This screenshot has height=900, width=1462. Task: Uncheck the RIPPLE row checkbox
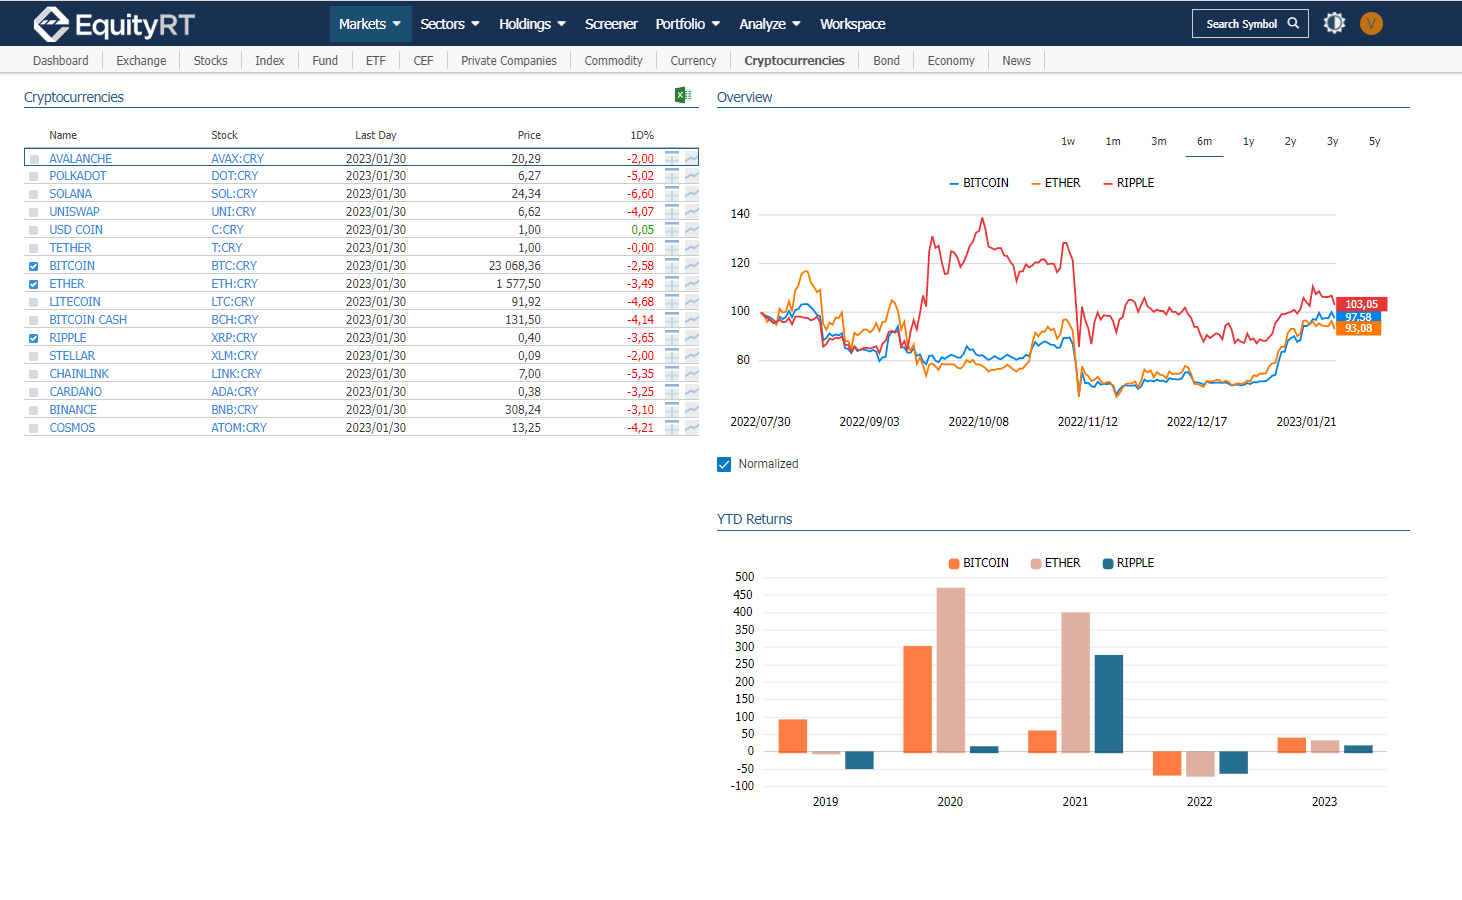(x=34, y=338)
